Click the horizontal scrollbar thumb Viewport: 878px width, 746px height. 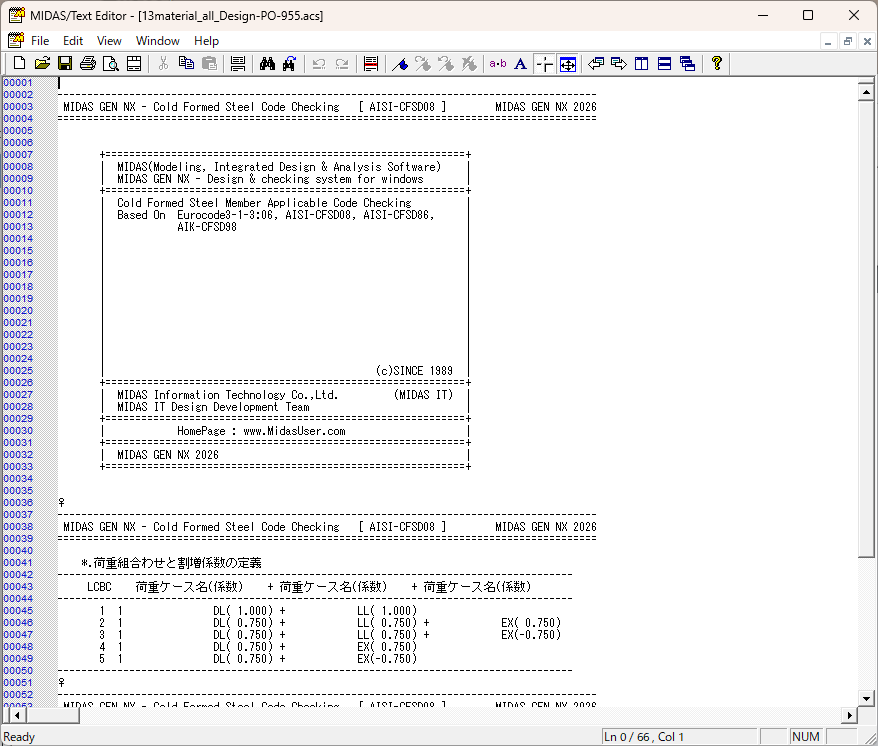click(53, 715)
